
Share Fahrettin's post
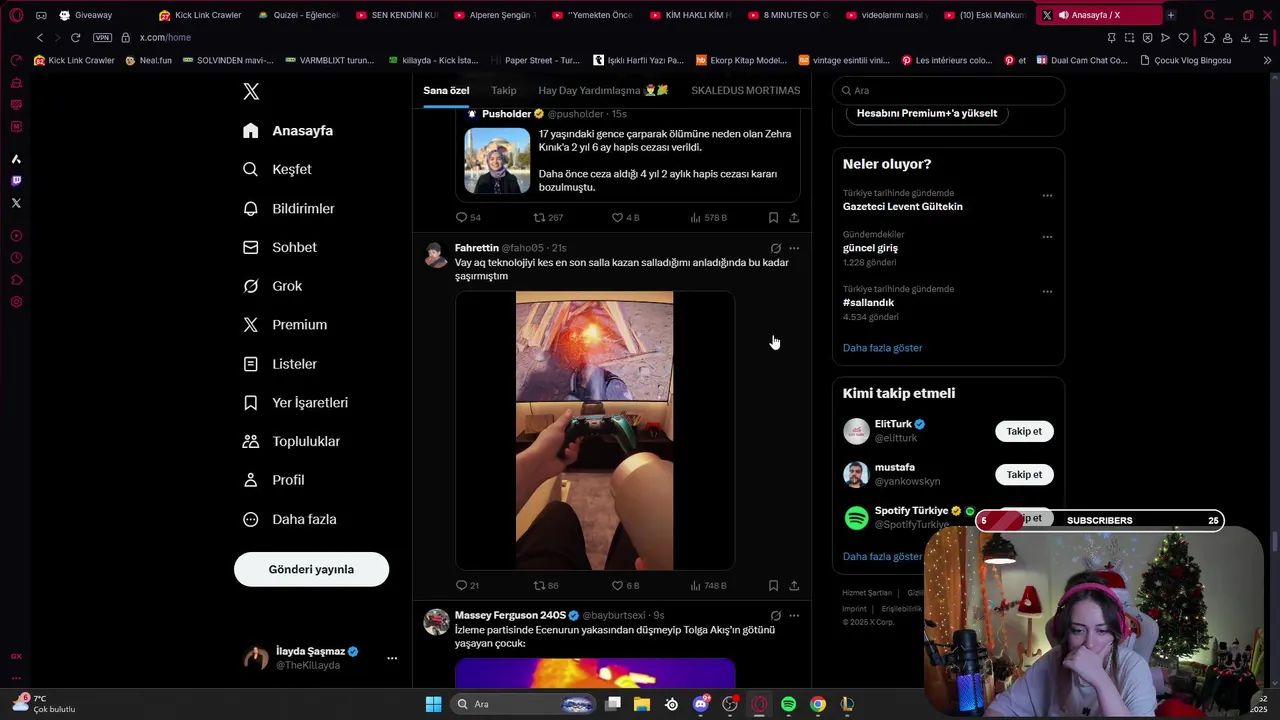click(x=794, y=585)
